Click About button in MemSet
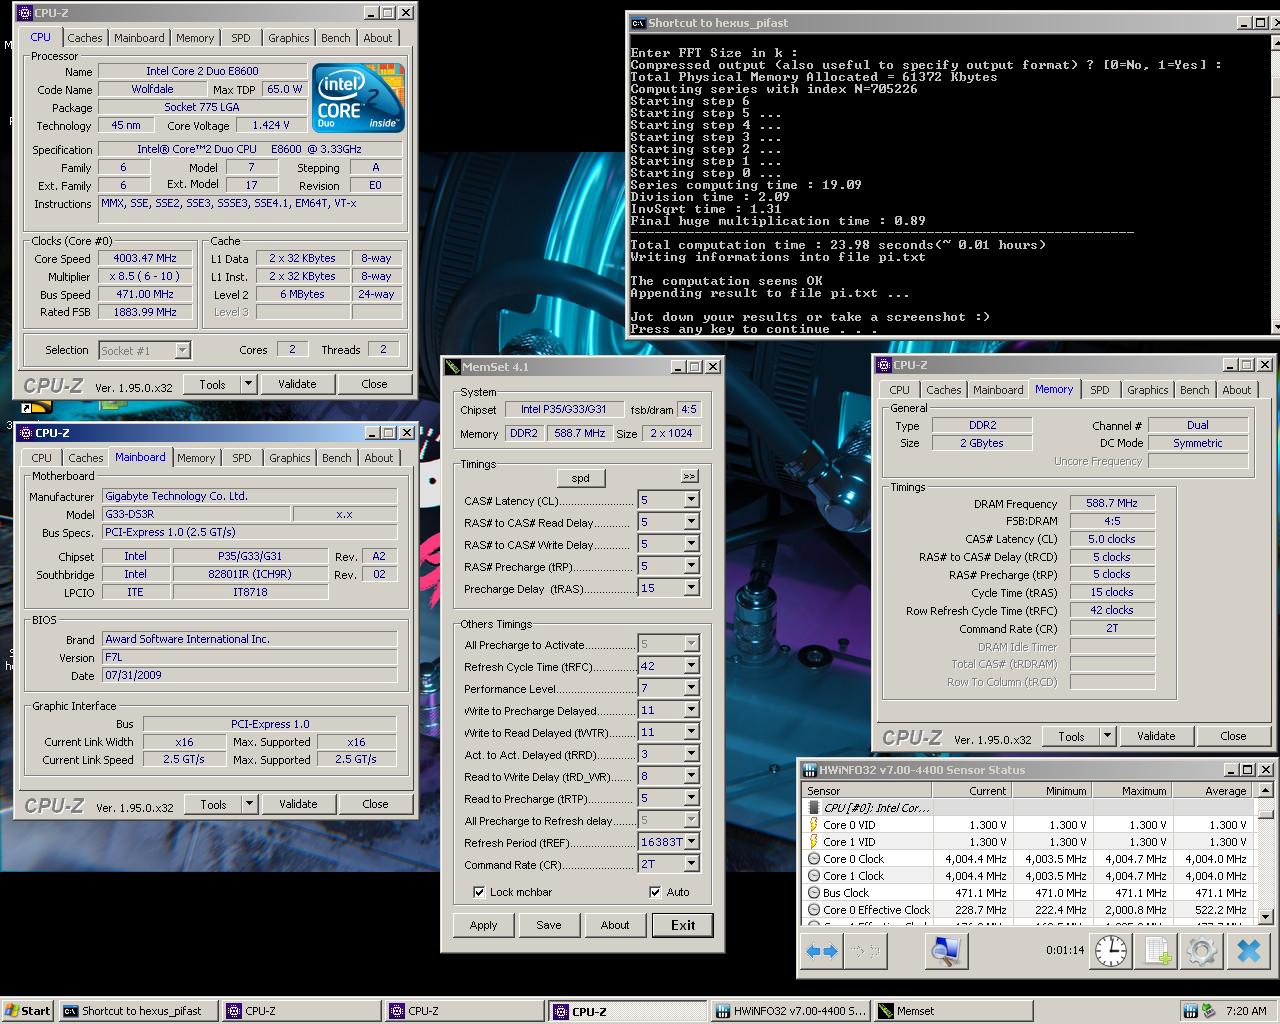 pos(615,925)
